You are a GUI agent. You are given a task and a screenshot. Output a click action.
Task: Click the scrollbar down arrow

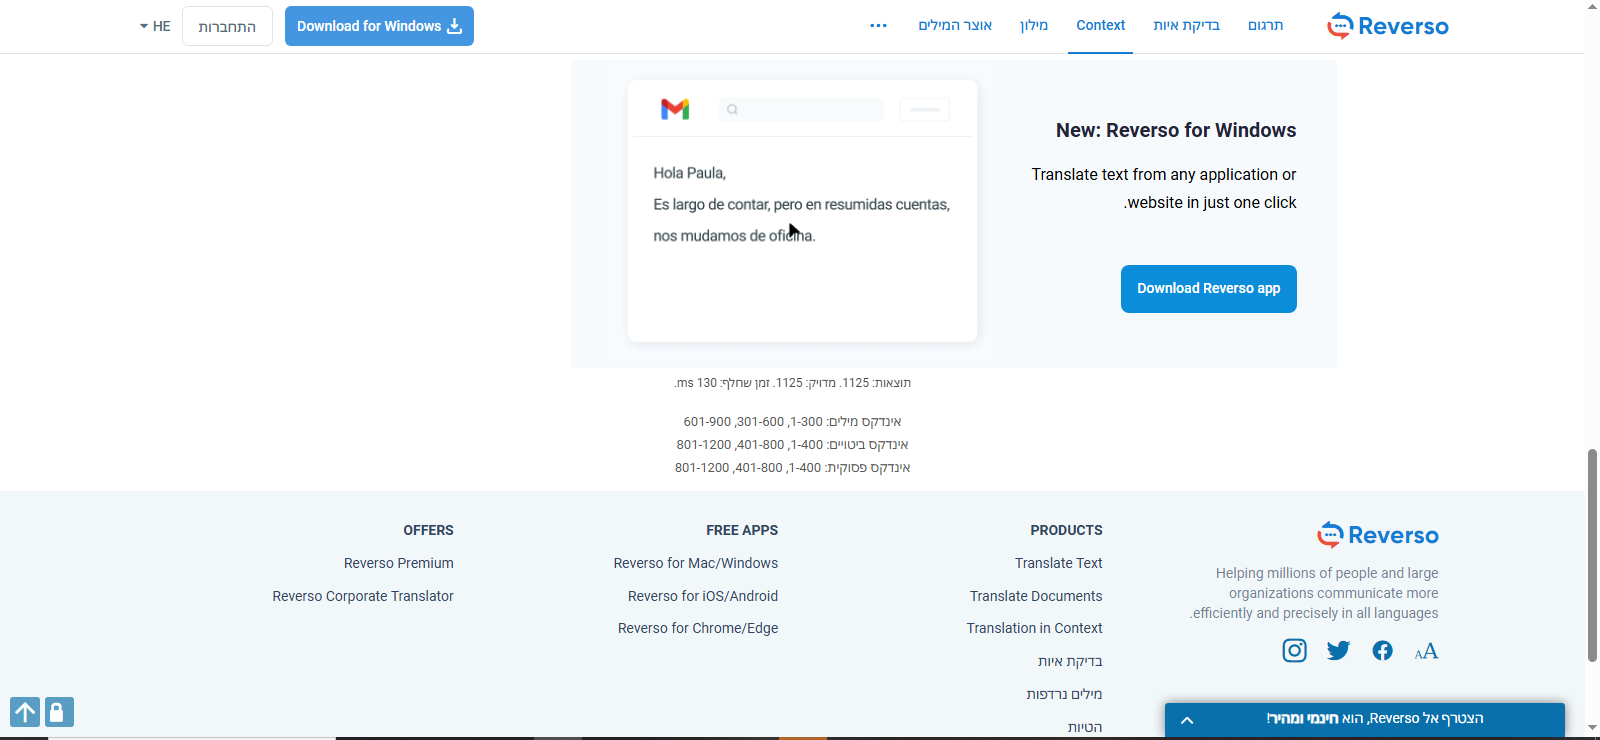(1592, 729)
